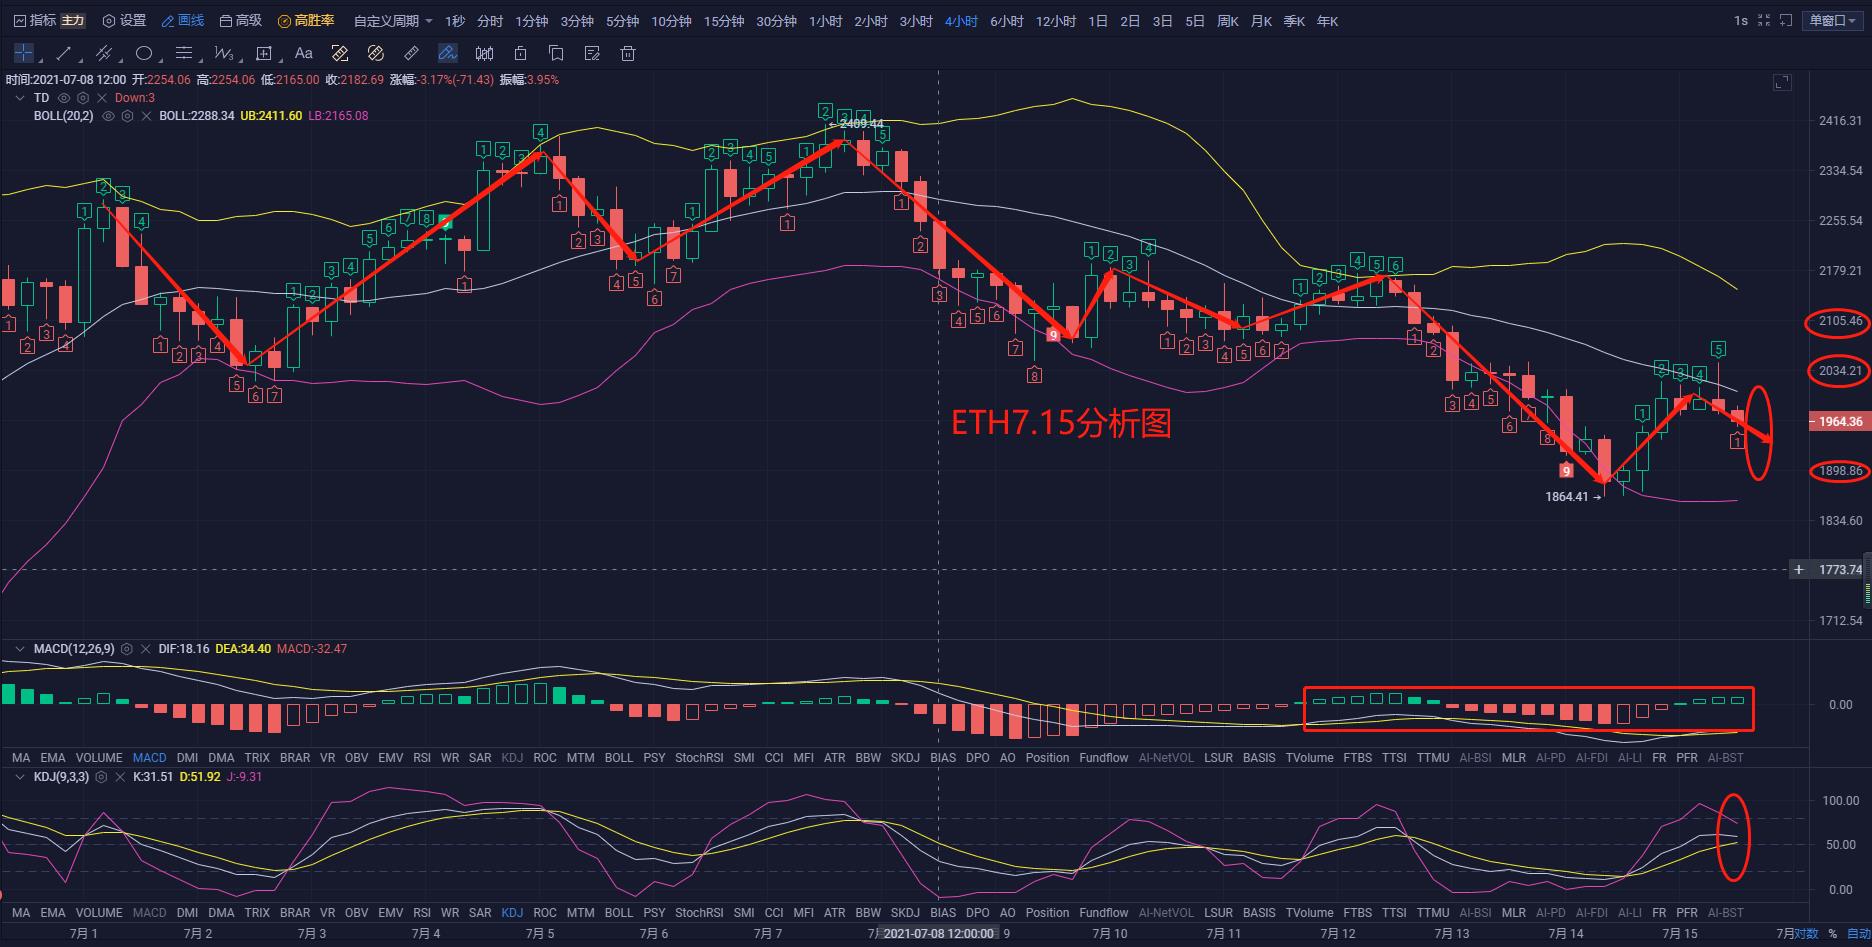Maximize the main chart pane
Viewport: 1872px width, 947px height.
pyautogui.click(x=1782, y=82)
